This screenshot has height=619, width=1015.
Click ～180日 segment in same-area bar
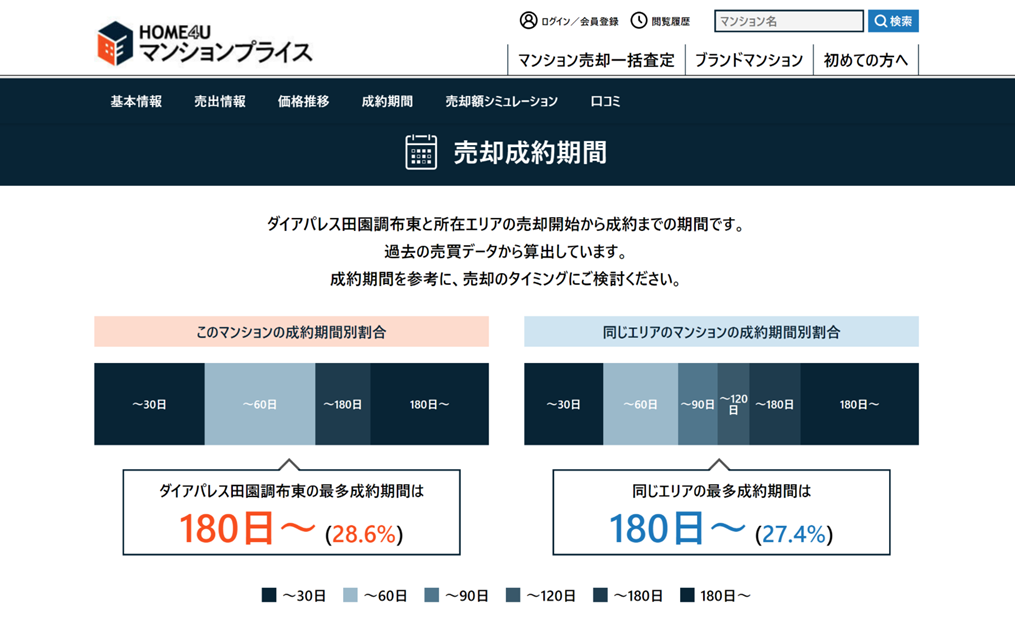(775, 404)
